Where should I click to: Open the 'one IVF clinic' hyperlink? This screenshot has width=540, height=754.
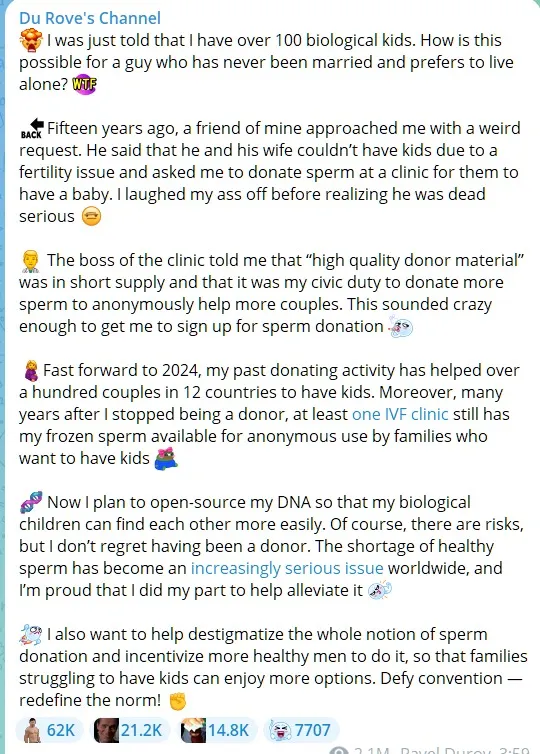point(400,414)
